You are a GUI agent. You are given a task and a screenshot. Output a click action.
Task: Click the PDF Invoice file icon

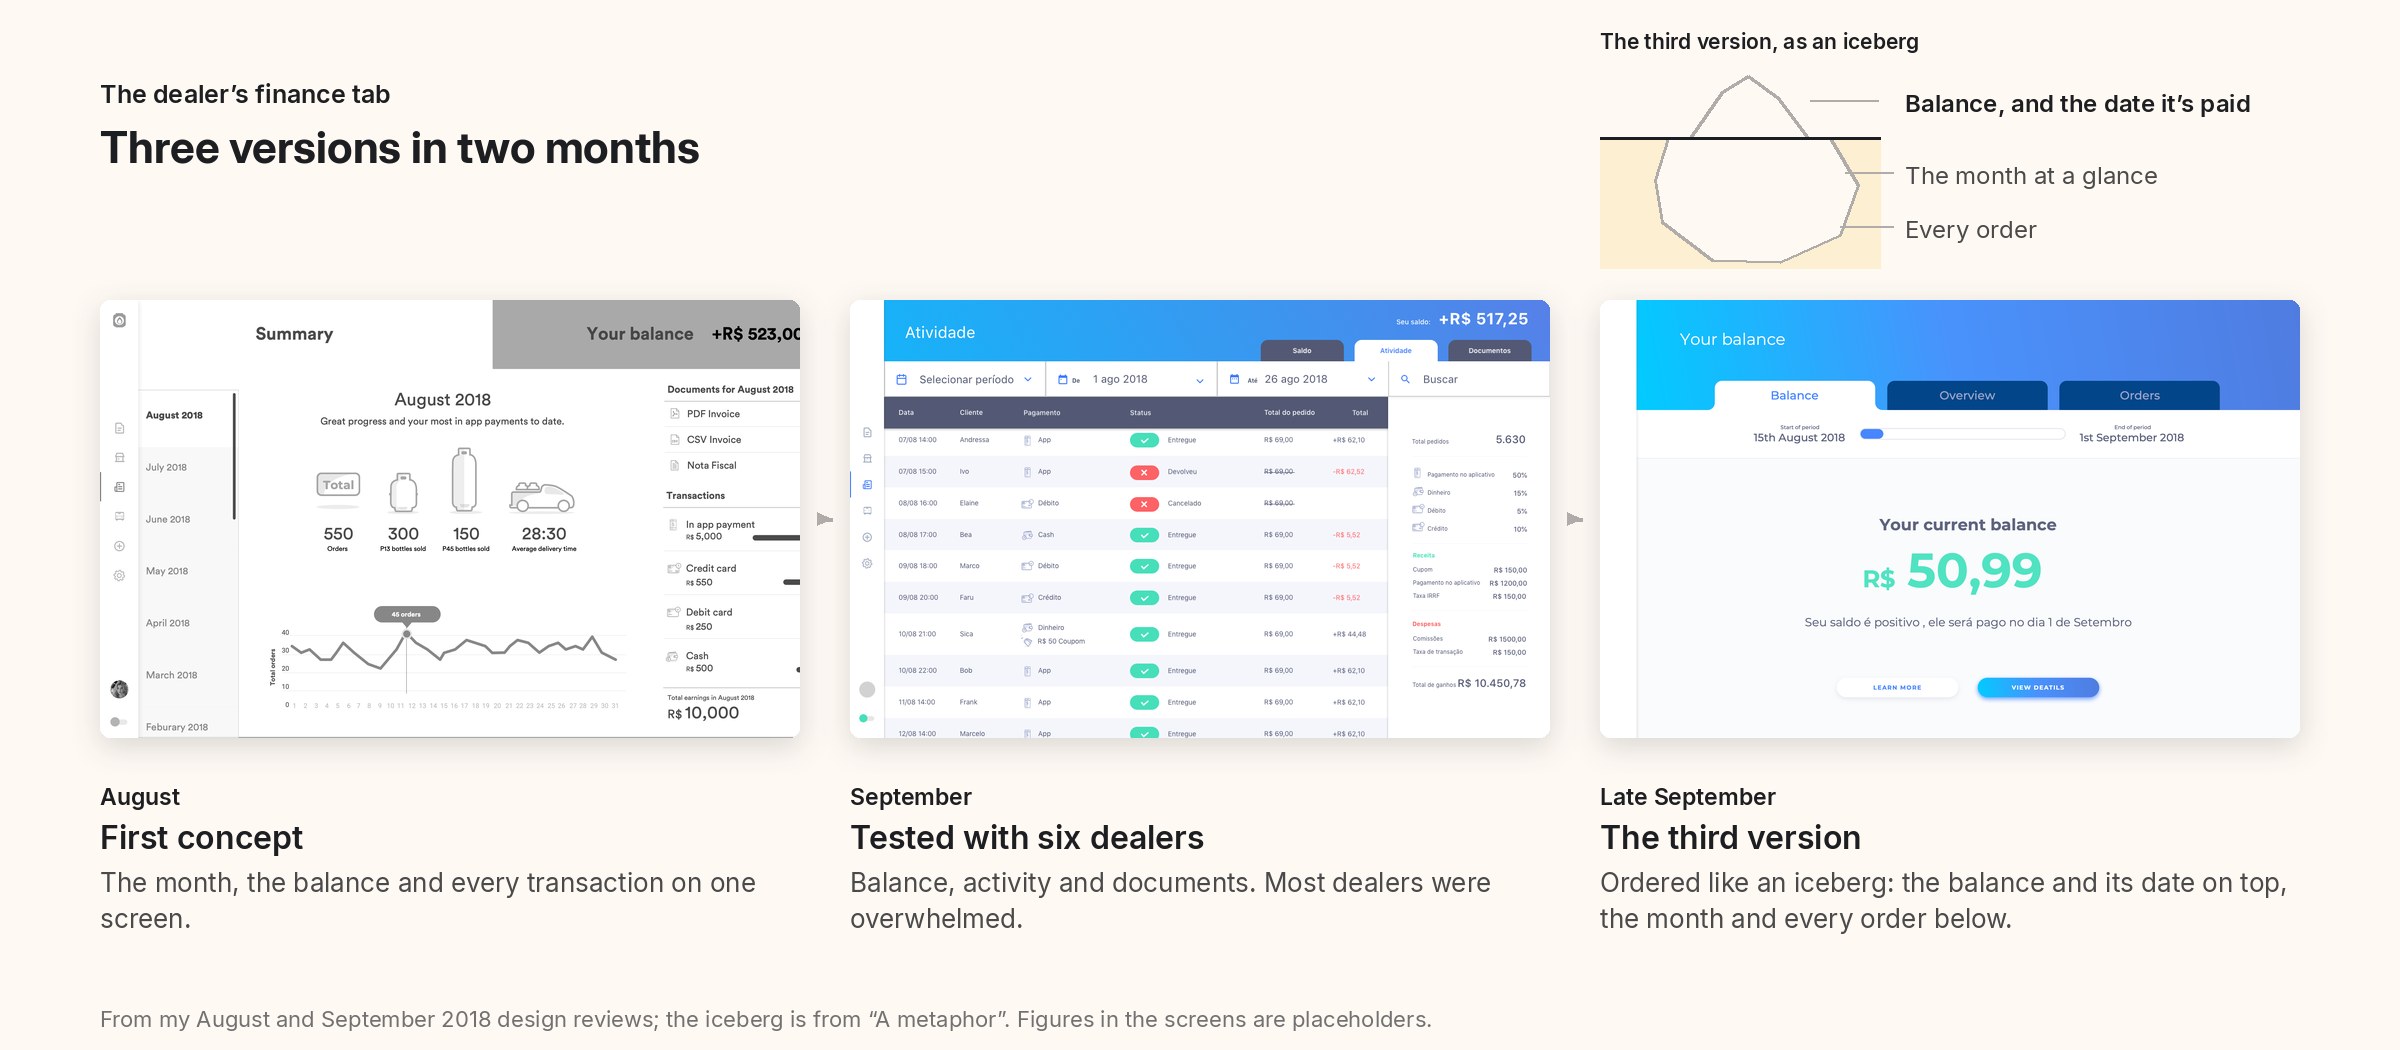pos(675,414)
